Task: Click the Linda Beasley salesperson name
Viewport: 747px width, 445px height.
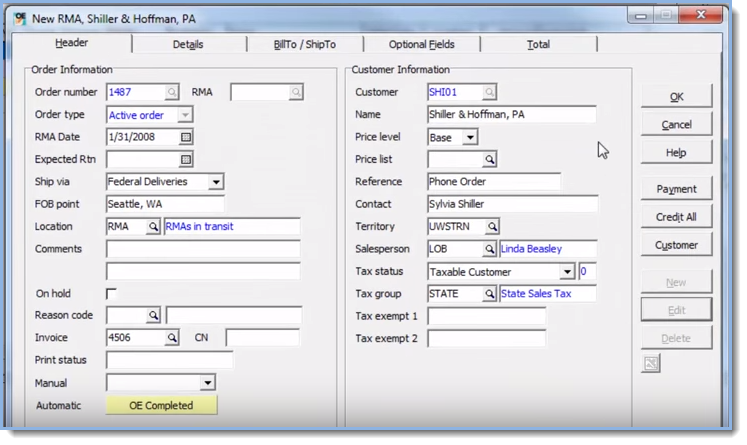Action: tap(531, 249)
